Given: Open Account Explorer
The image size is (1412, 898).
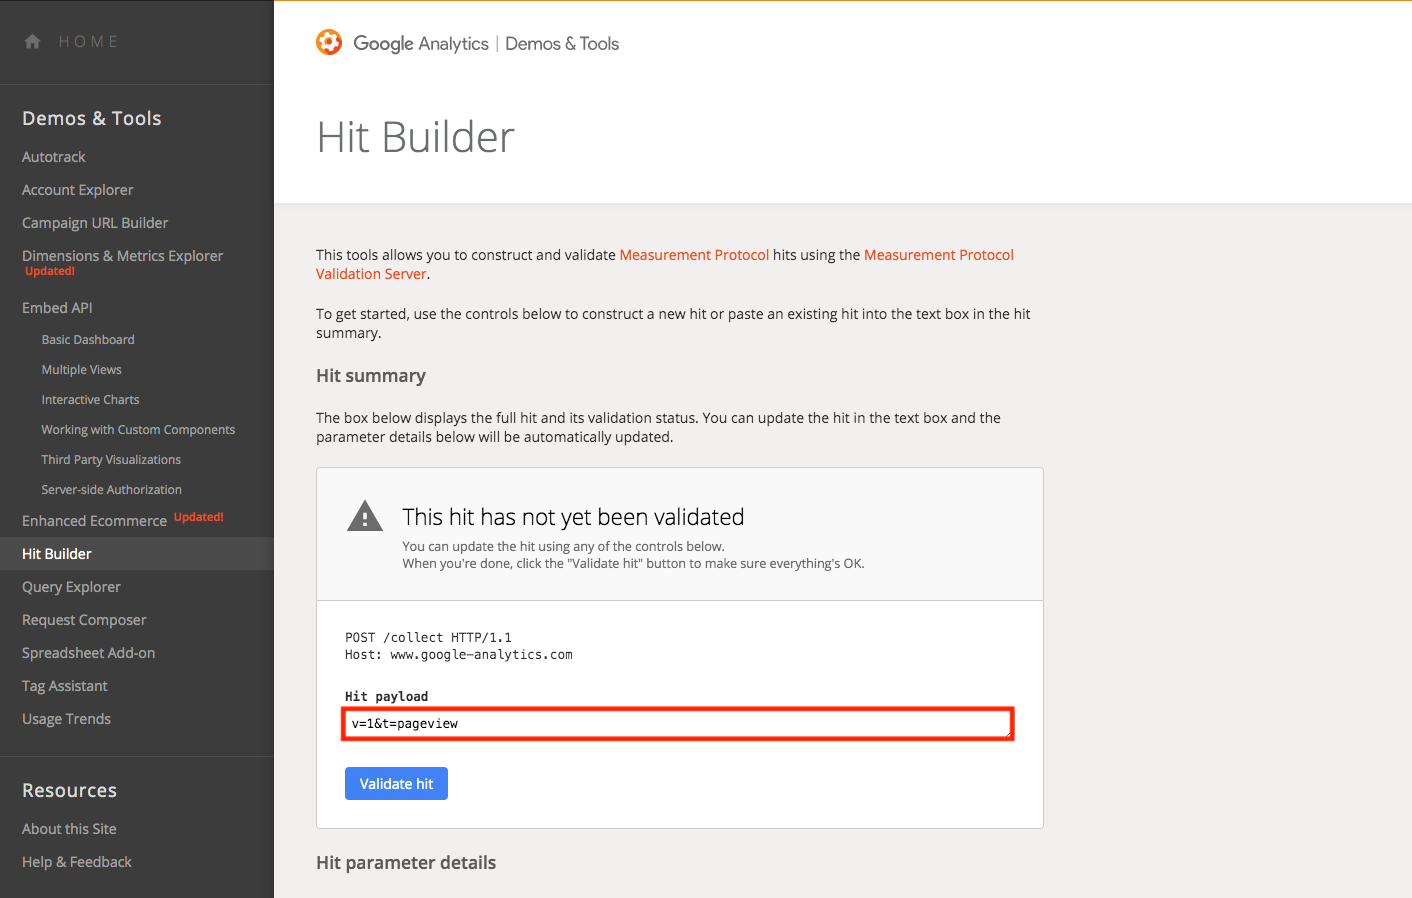Looking at the screenshot, I should [x=78, y=190].
